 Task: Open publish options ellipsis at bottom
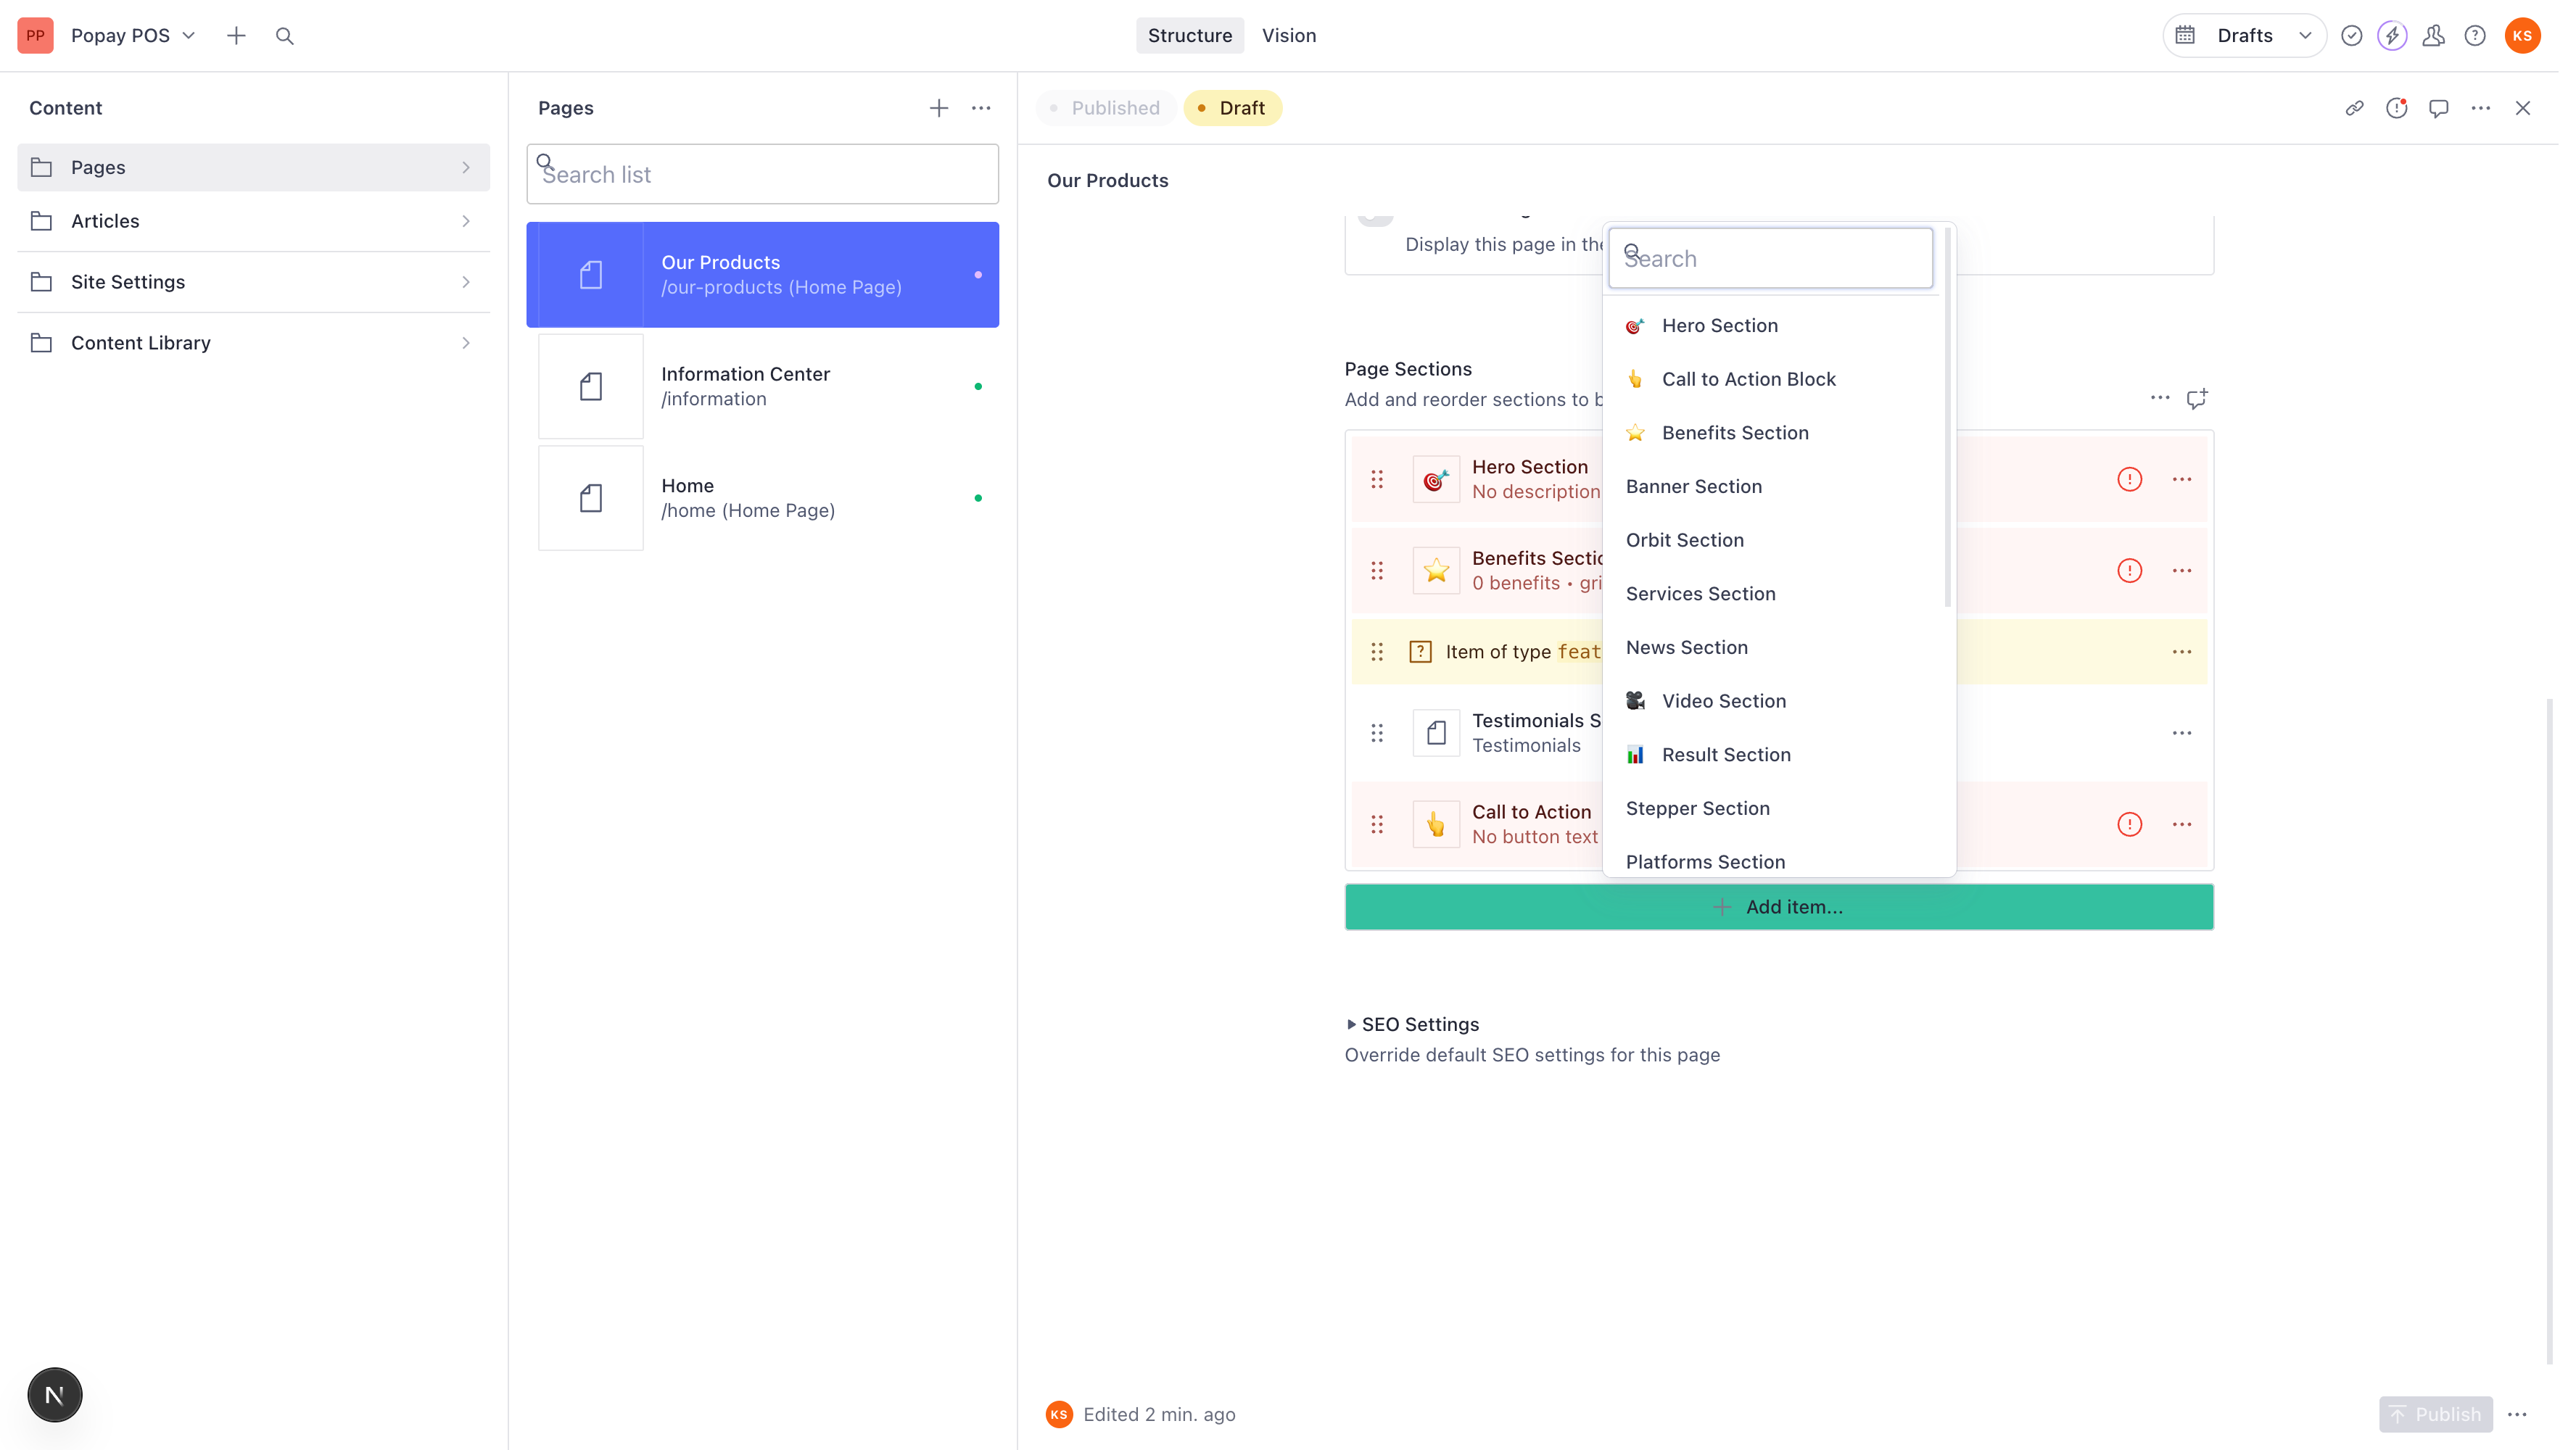pyautogui.click(x=2517, y=1414)
